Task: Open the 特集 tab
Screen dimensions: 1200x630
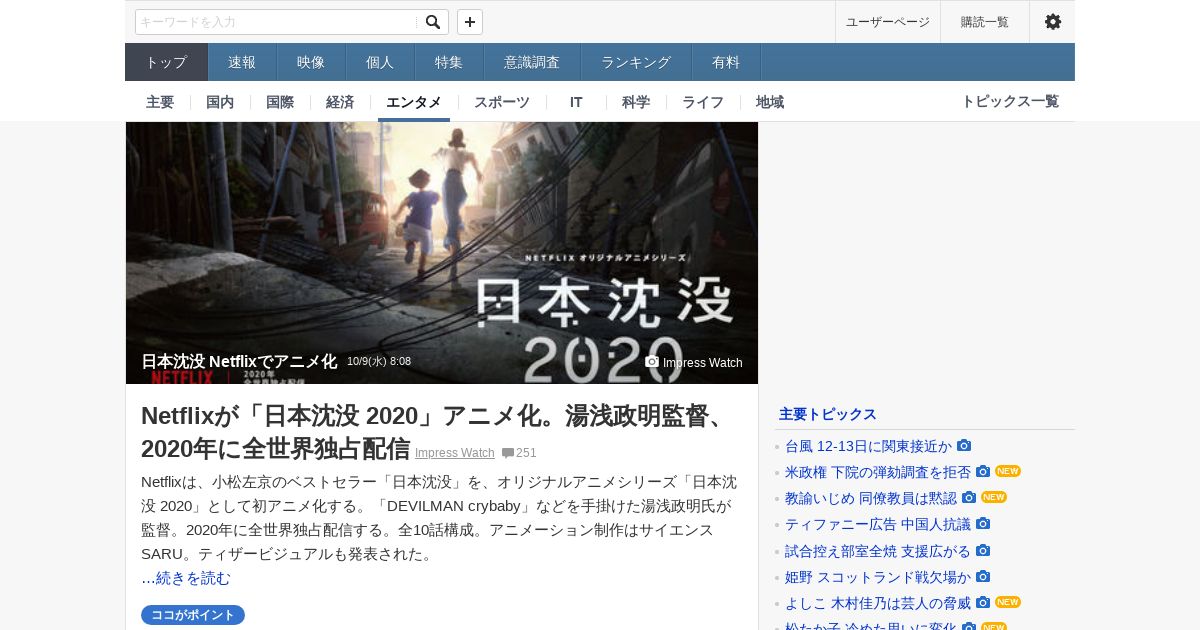Action: point(449,62)
